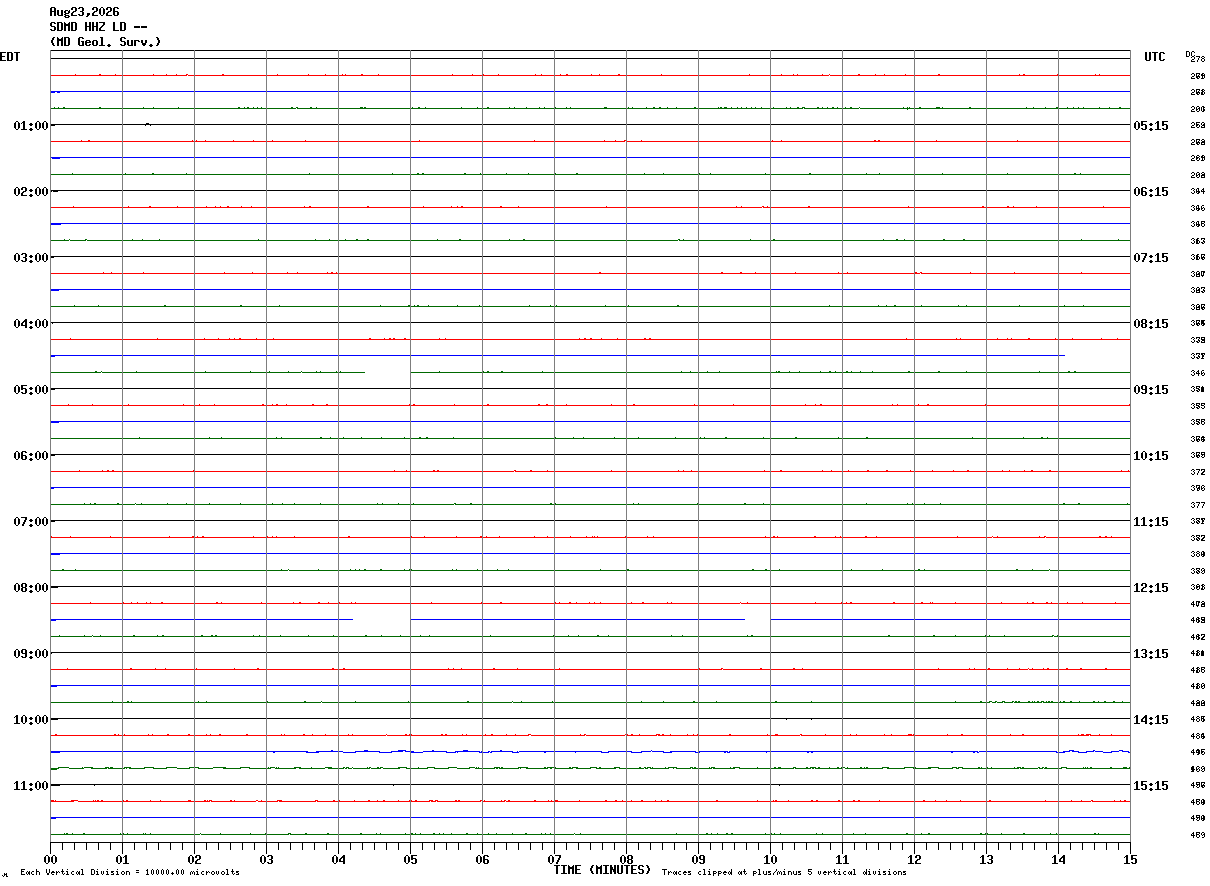
Task: Click the 05:15 UTC time label
Action: click(1151, 125)
